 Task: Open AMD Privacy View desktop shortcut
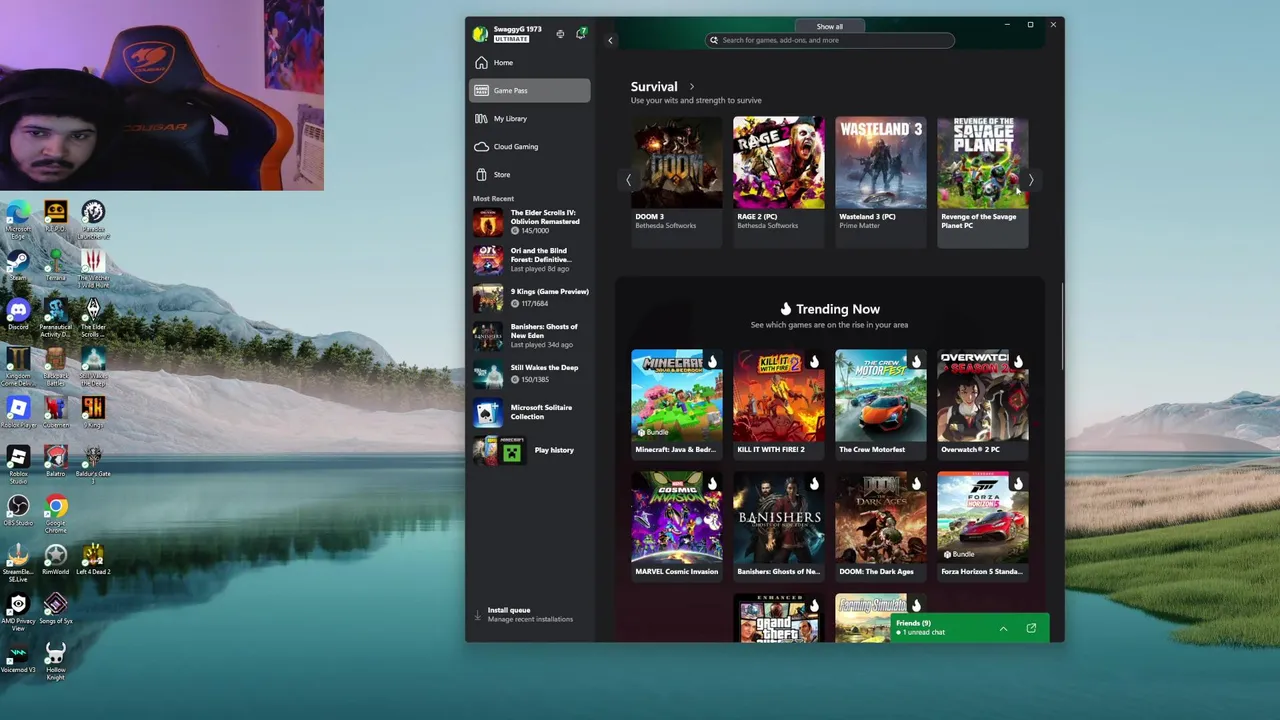(x=18, y=612)
